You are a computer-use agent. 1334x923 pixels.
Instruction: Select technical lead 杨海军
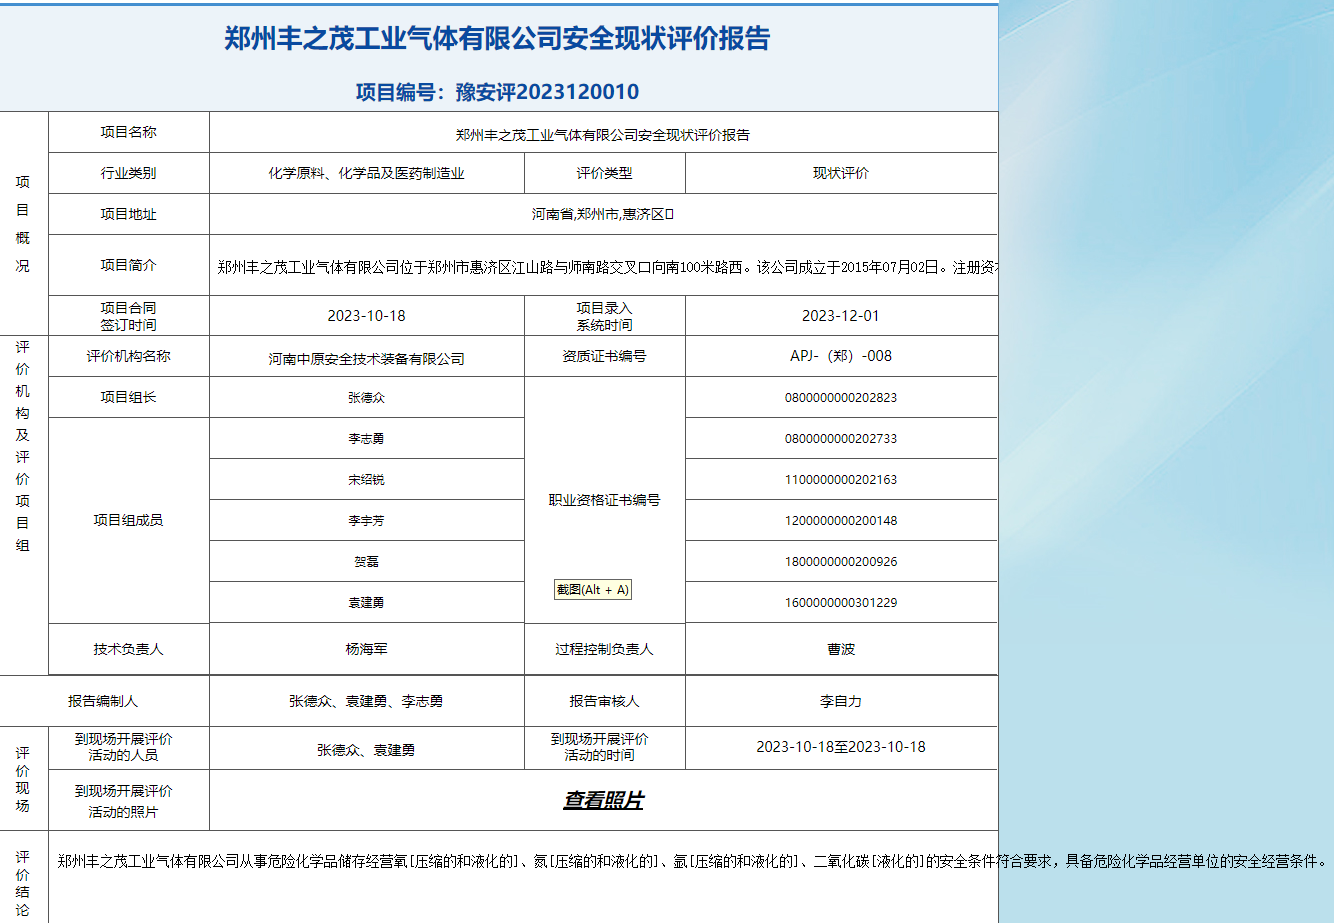pos(366,649)
